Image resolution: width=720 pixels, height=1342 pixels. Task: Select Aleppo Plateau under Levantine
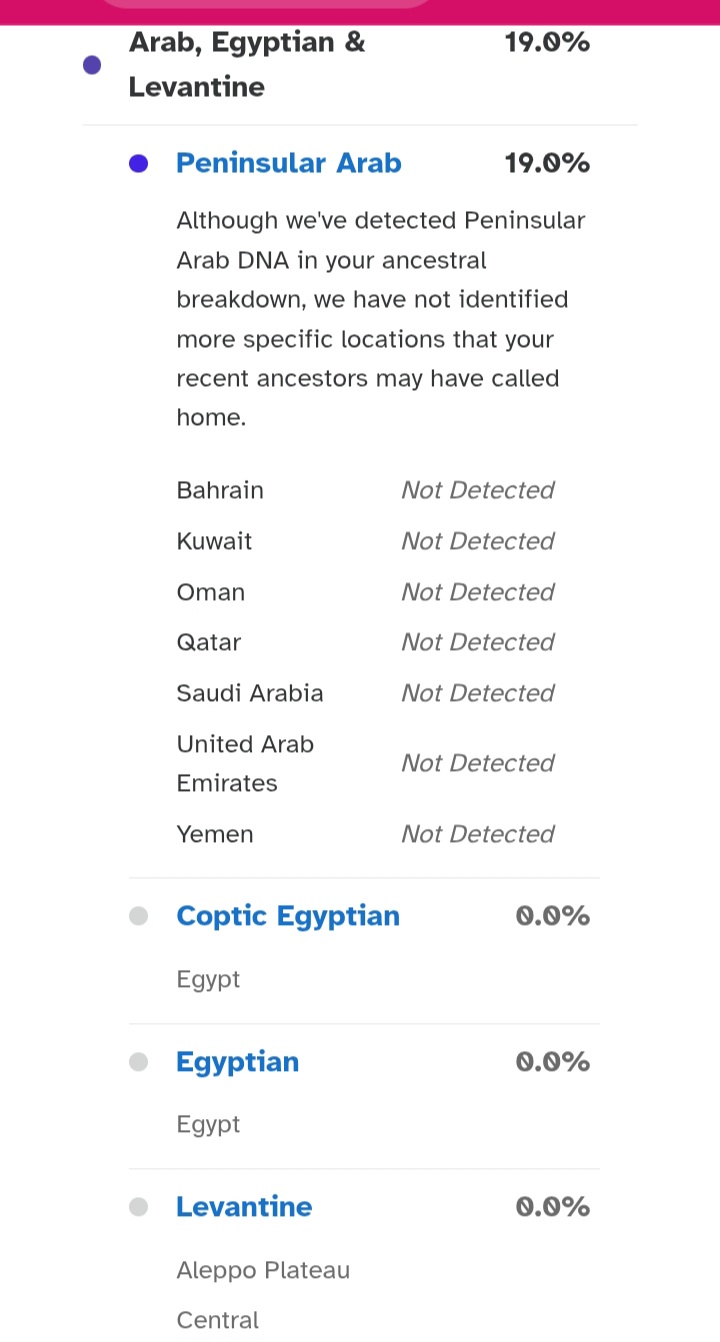click(263, 1270)
